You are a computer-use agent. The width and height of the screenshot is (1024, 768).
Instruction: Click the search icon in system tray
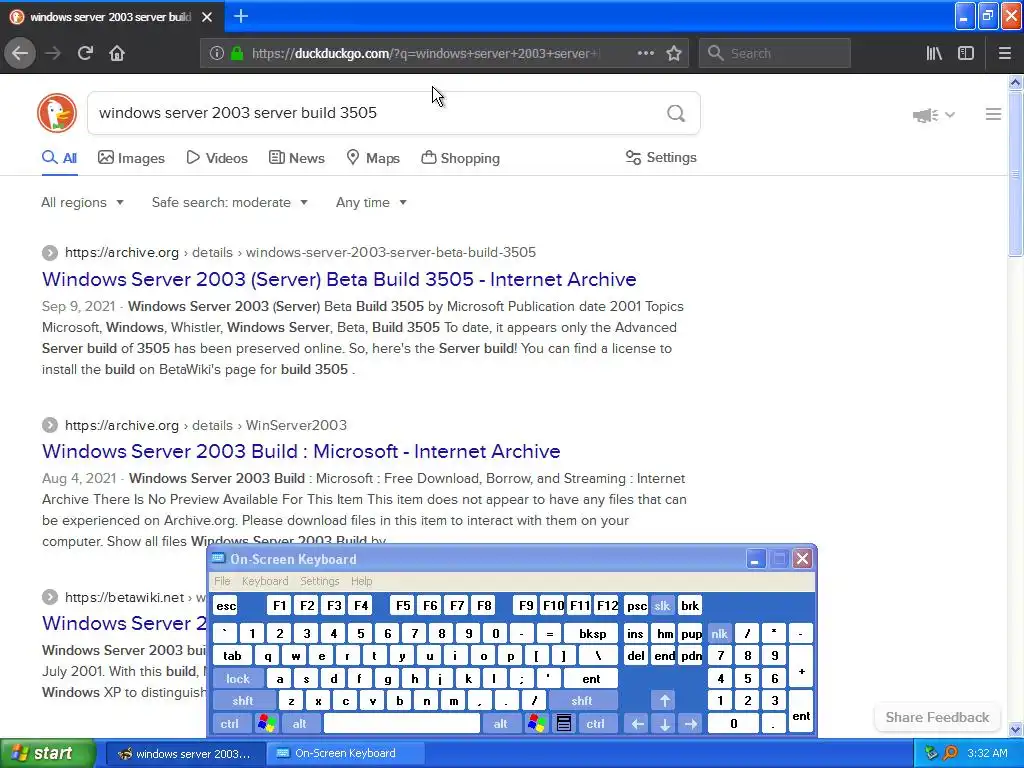click(x=950, y=753)
